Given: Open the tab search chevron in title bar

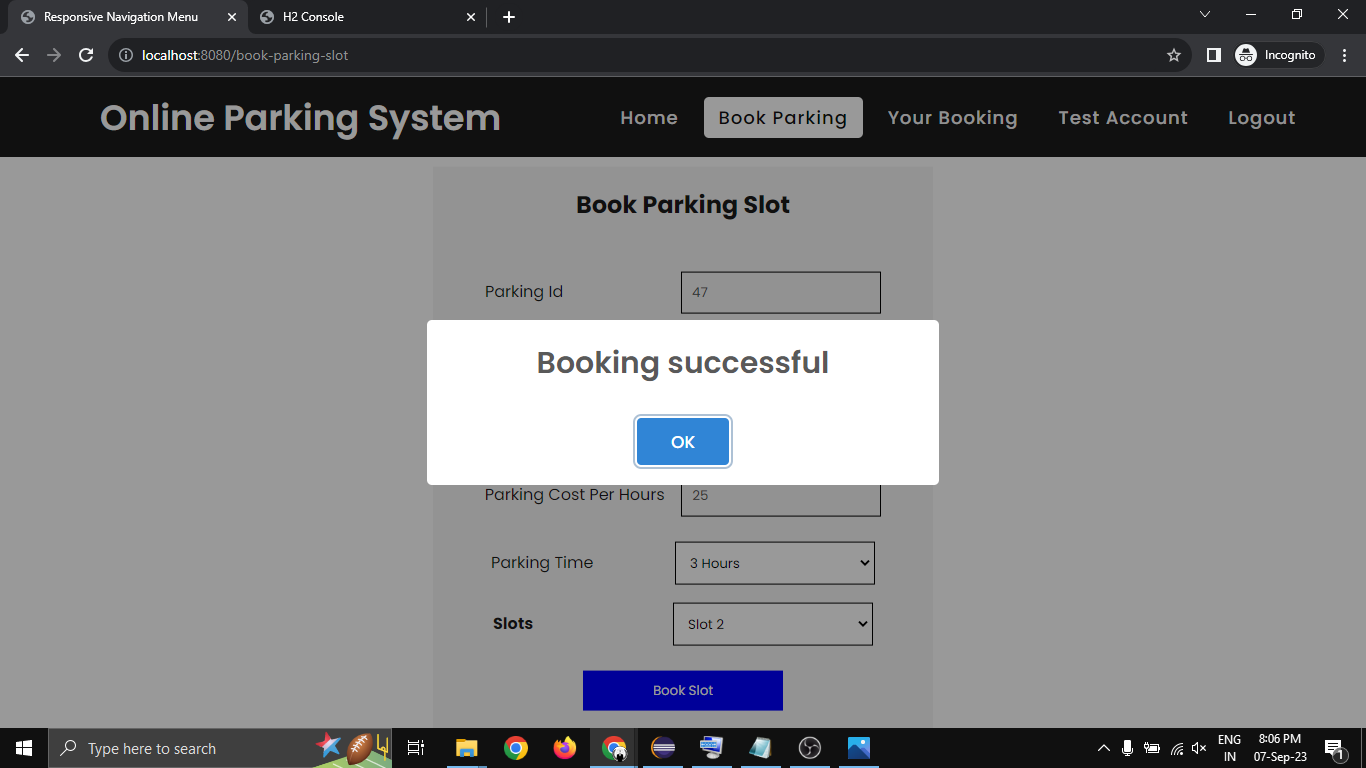Looking at the screenshot, I should coord(1205,15).
